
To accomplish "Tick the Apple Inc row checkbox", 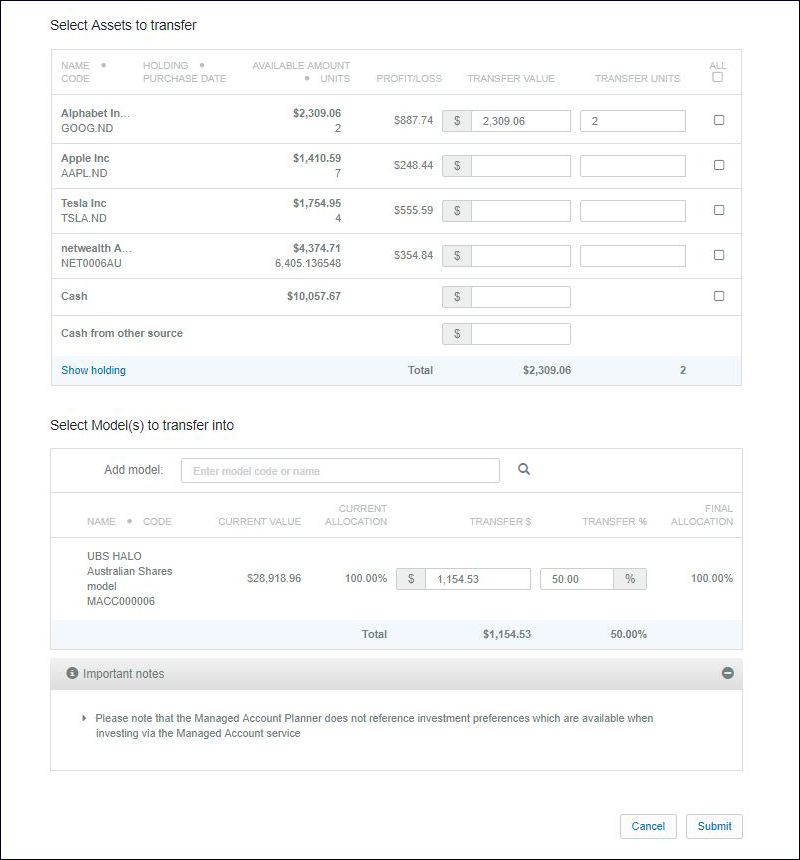I will 718,165.
